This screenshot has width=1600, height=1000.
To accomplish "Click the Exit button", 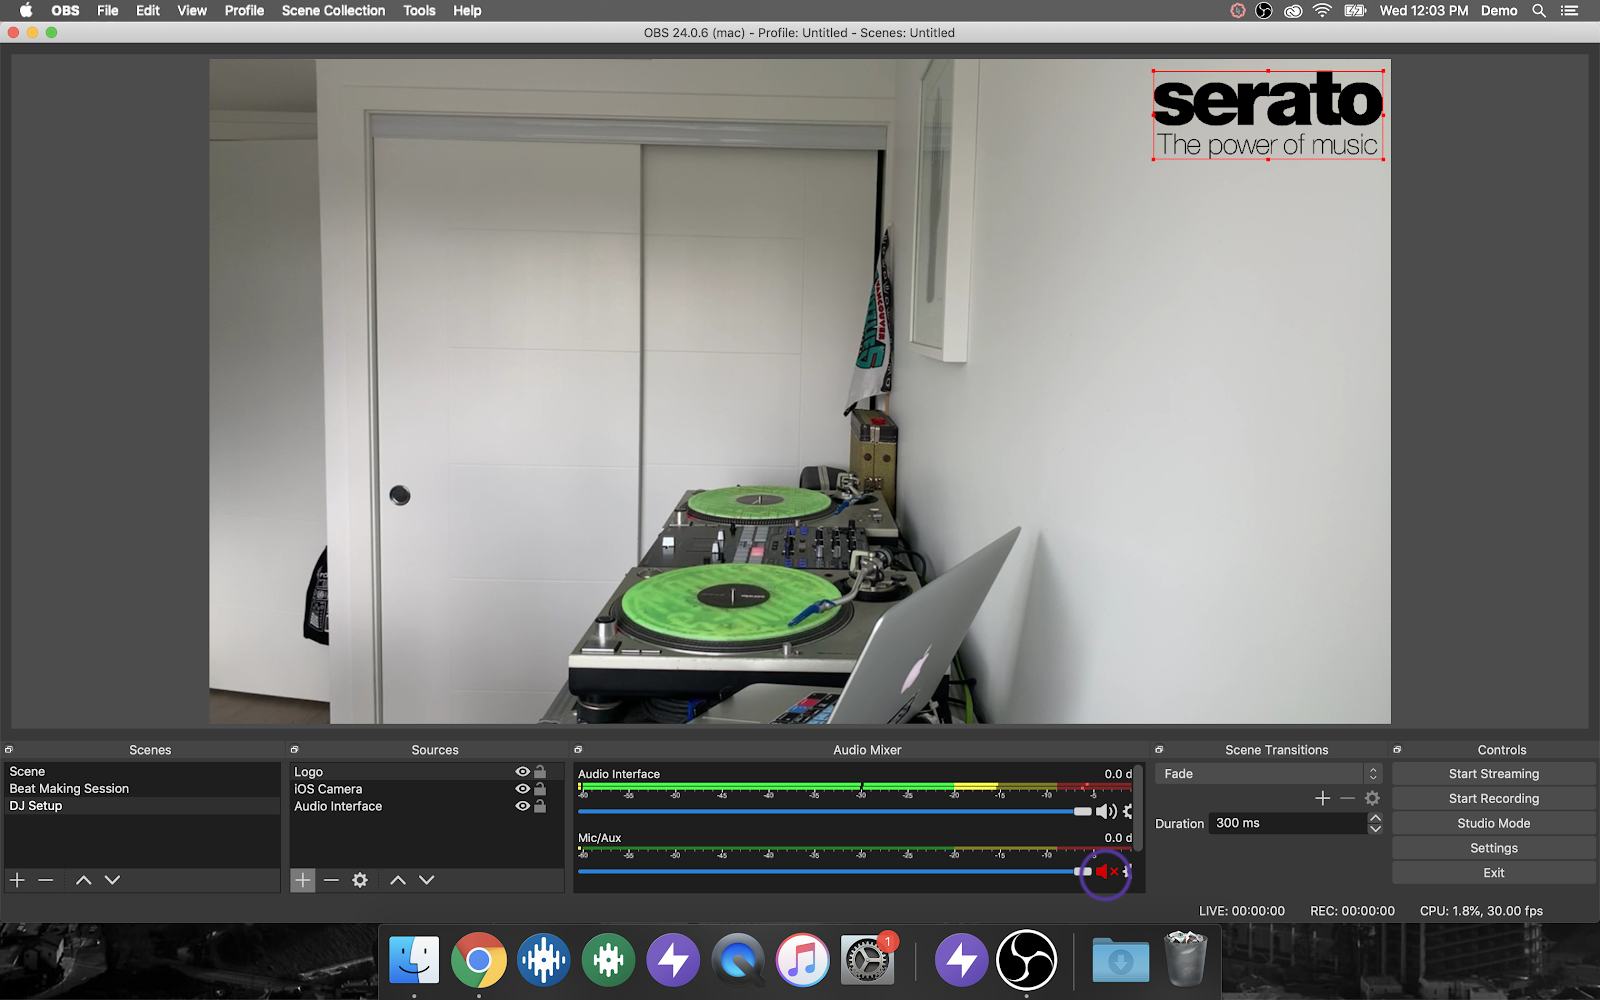I will coord(1494,873).
